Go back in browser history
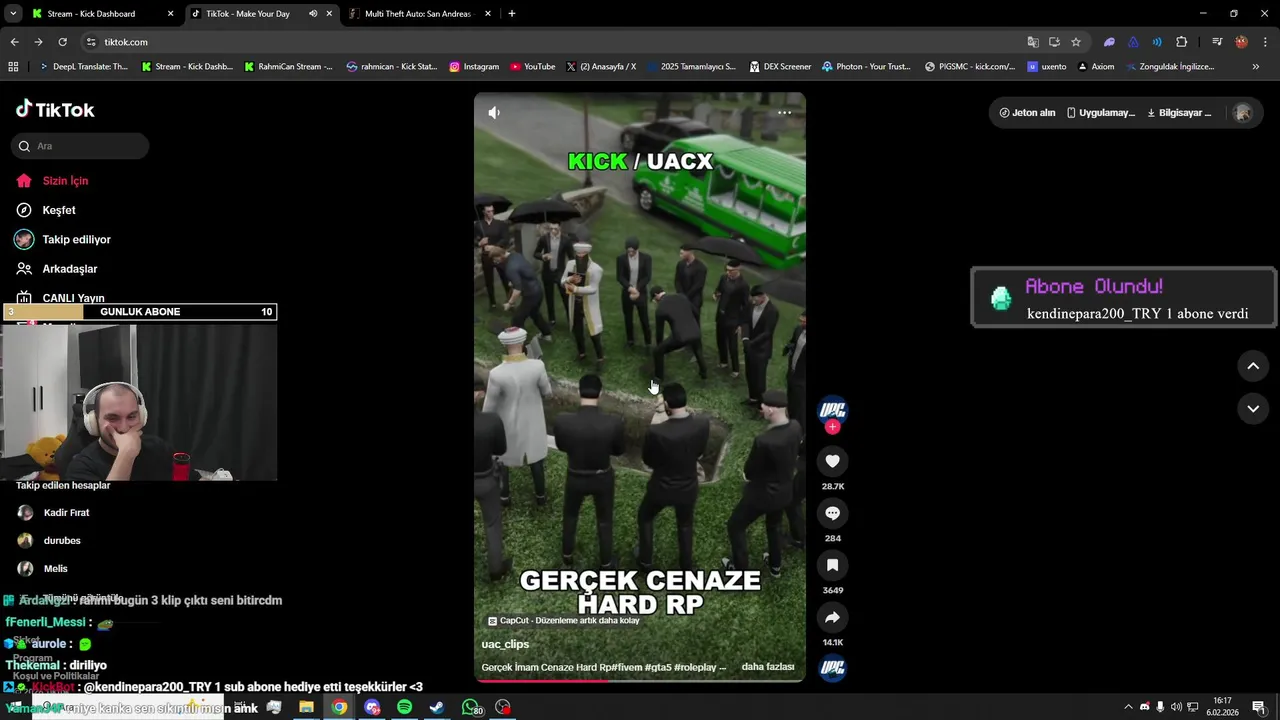Image resolution: width=1280 pixels, height=720 pixels. coord(14,42)
